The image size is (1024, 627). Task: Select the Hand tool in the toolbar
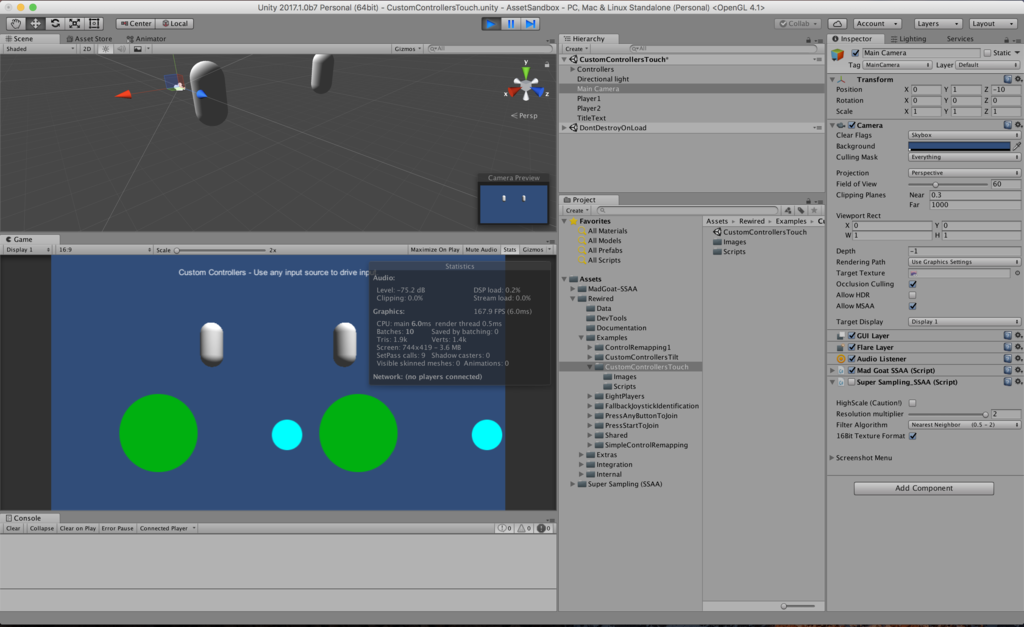(x=16, y=24)
